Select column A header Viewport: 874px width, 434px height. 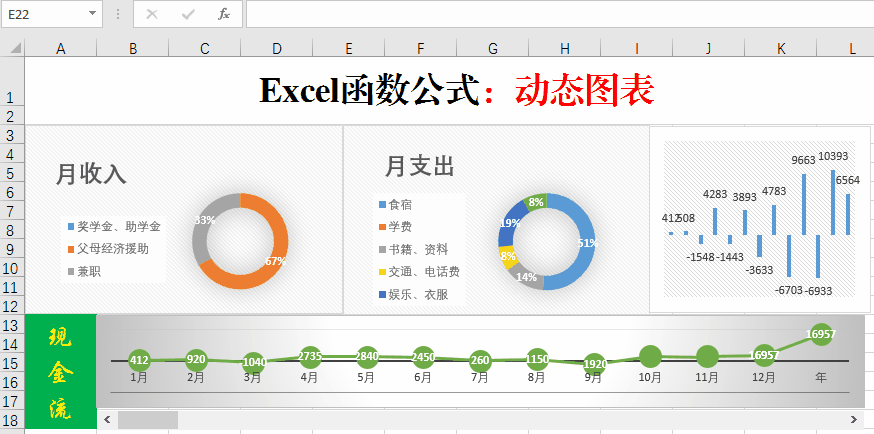tap(61, 49)
